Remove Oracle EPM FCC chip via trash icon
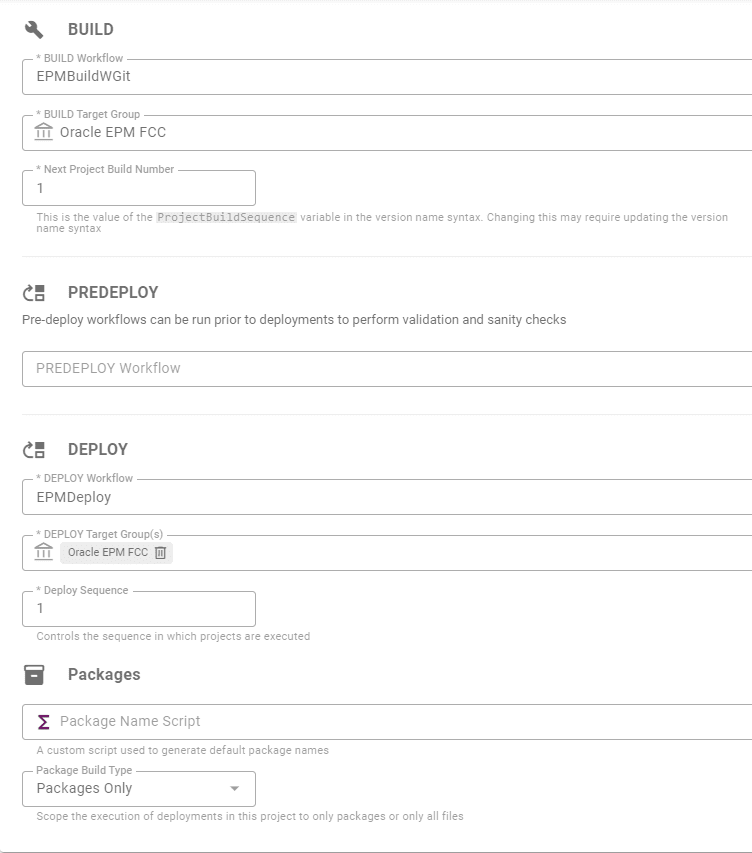The width and height of the screenshot is (752, 853). coord(160,553)
